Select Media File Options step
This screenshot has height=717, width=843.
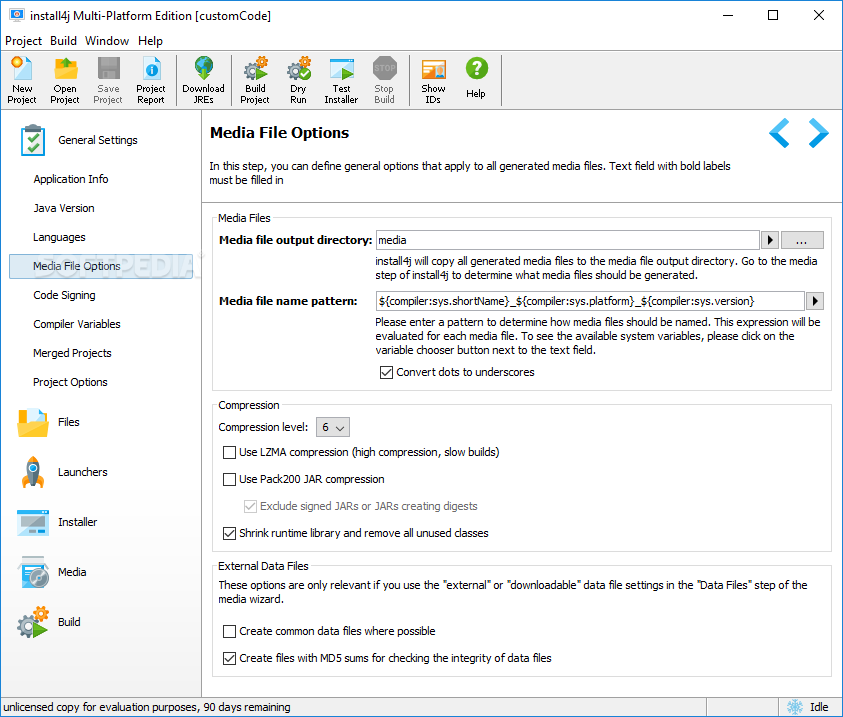101,267
